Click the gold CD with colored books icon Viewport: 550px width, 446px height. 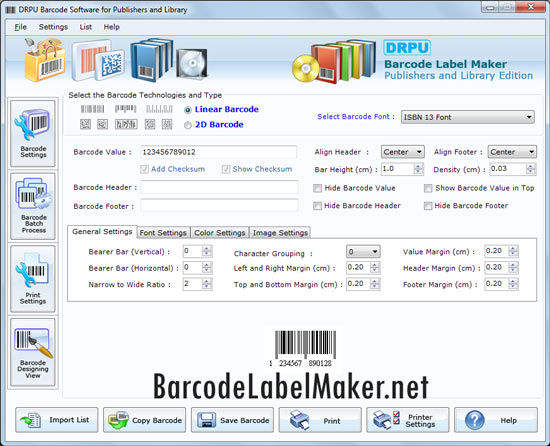click(334, 62)
